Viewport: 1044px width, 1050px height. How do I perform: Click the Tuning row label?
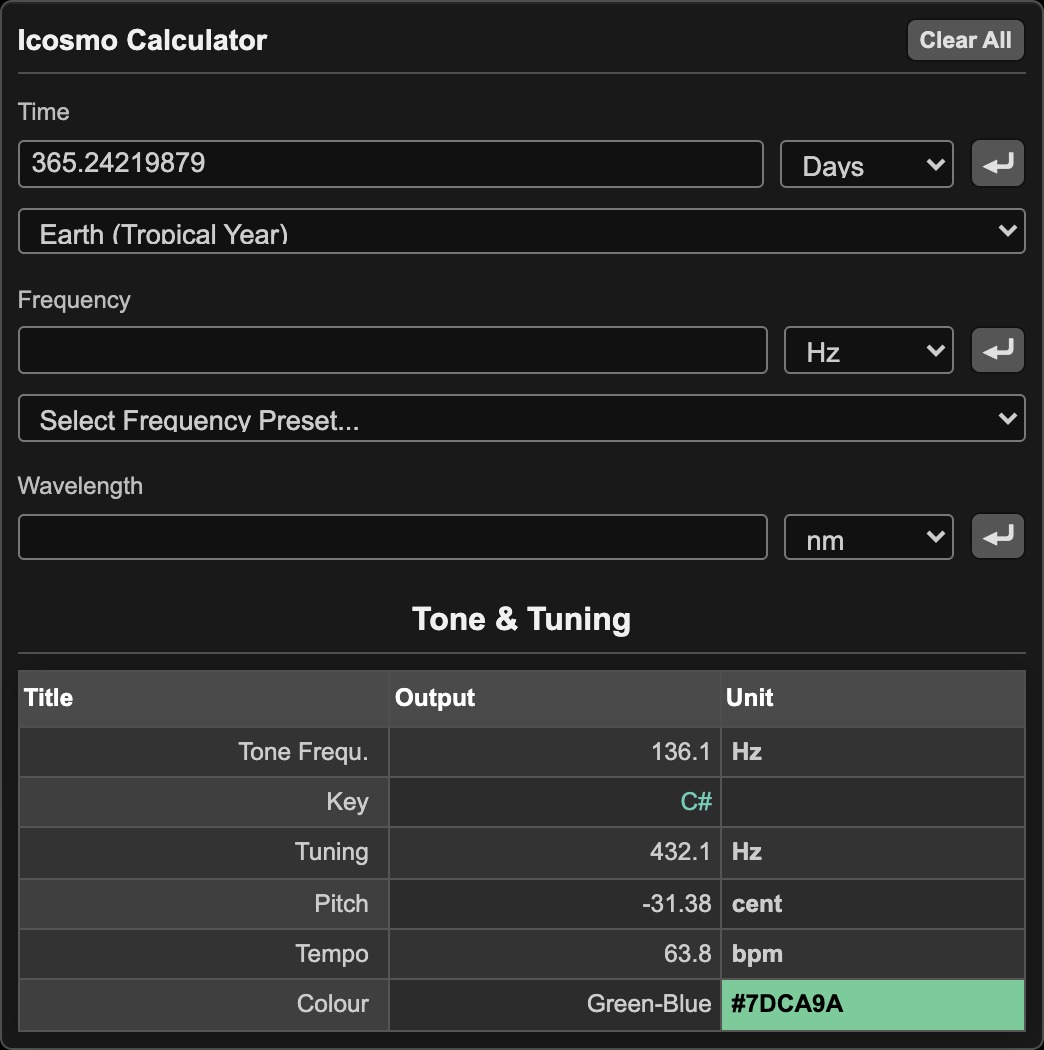(331, 852)
